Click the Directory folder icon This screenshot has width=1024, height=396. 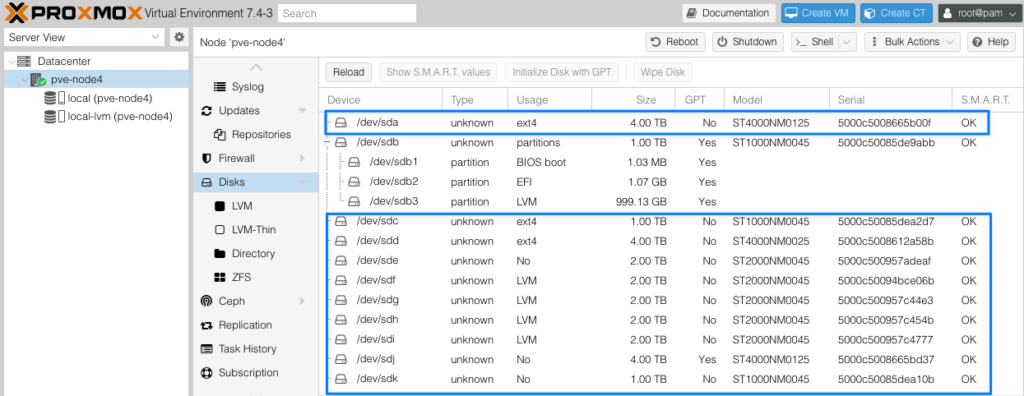[220, 254]
